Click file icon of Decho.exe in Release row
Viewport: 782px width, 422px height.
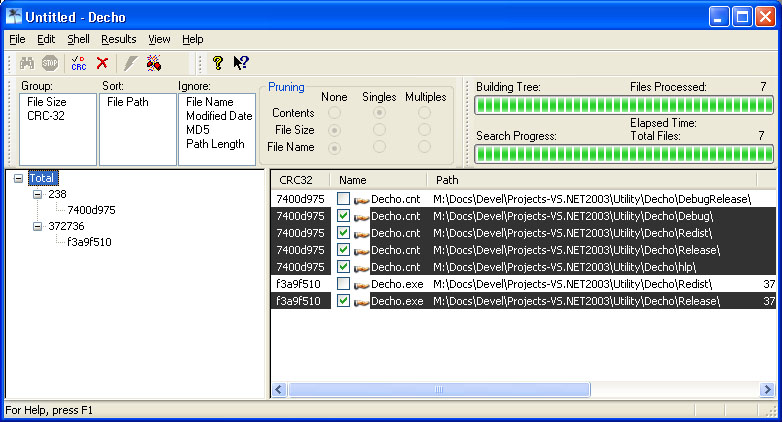[x=361, y=302]
